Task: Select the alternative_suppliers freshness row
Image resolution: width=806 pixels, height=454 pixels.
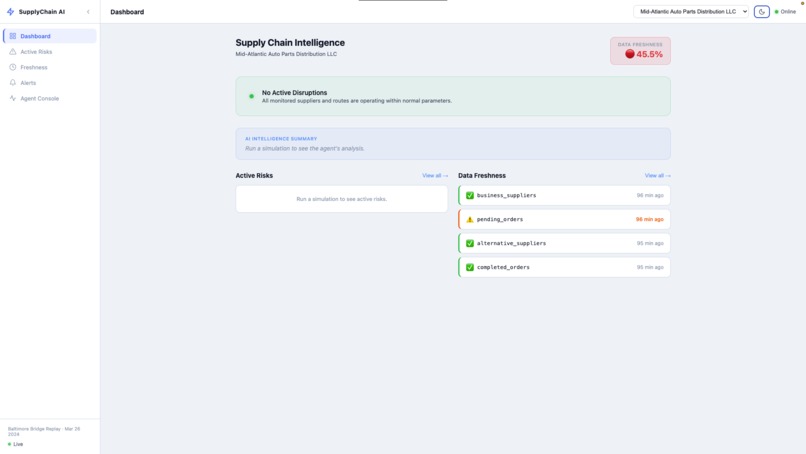Action: (x=564, y=243)
